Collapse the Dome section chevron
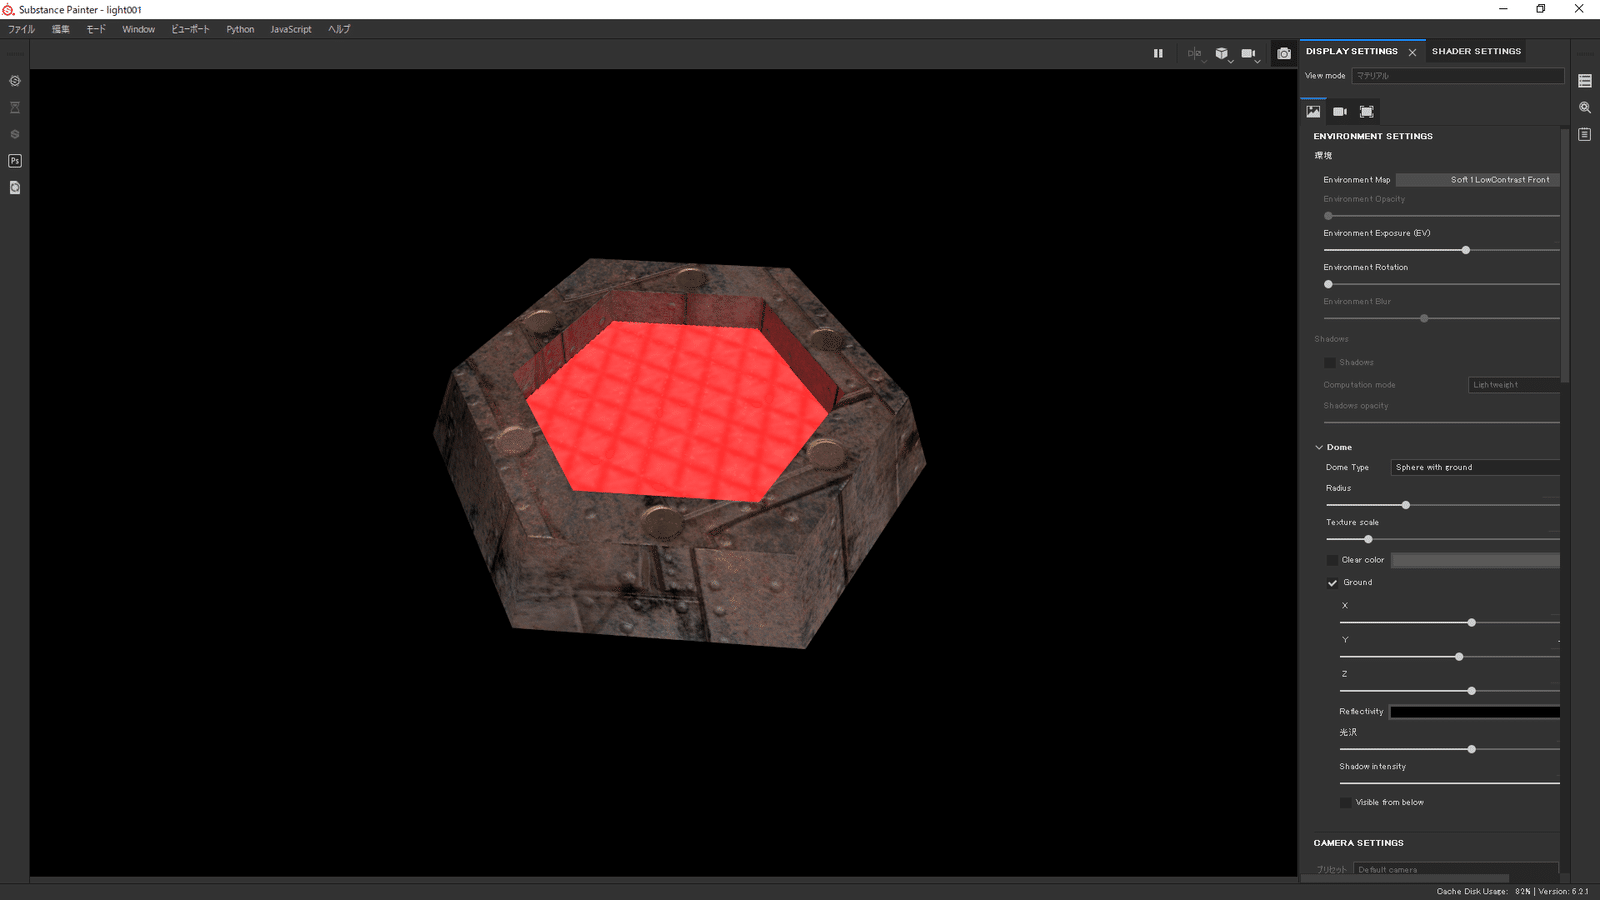This screenshot has height=900, width=1600. (x=1319, y=447)
